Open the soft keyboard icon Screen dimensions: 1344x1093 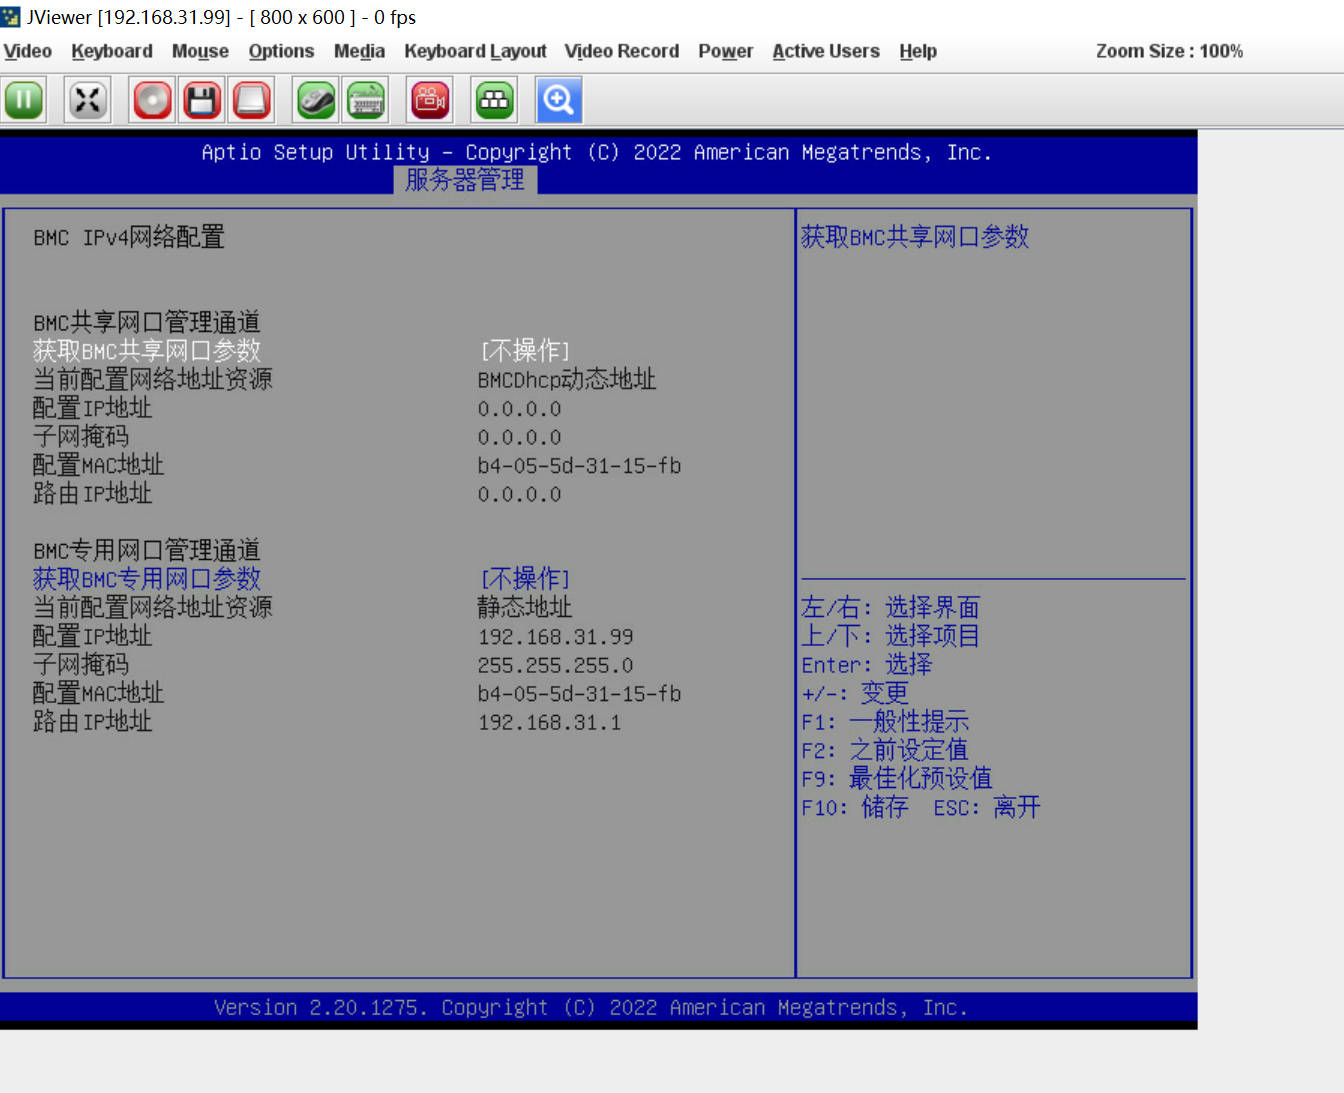(366, 100)
